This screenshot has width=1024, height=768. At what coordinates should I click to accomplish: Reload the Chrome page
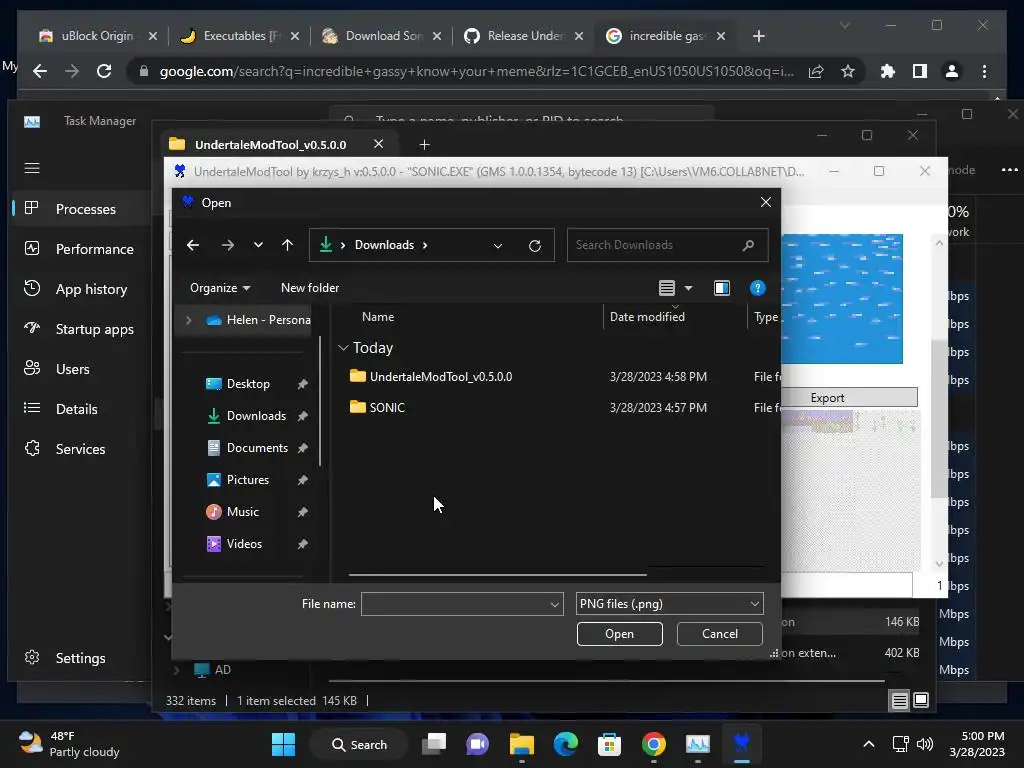(x=104, y=71)
